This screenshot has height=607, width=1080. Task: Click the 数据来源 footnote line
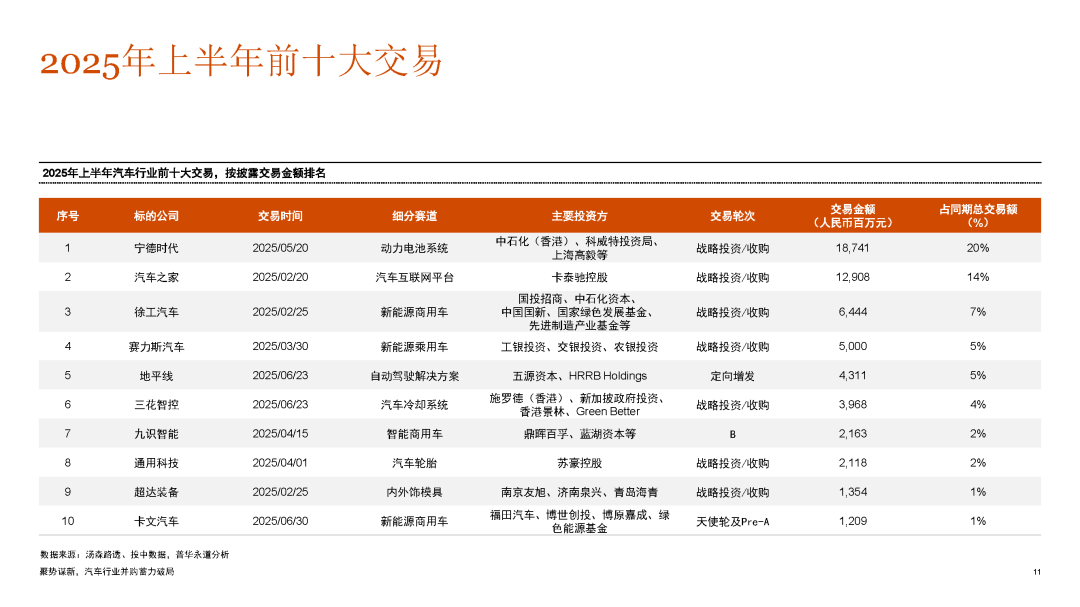tap(134, 555)
